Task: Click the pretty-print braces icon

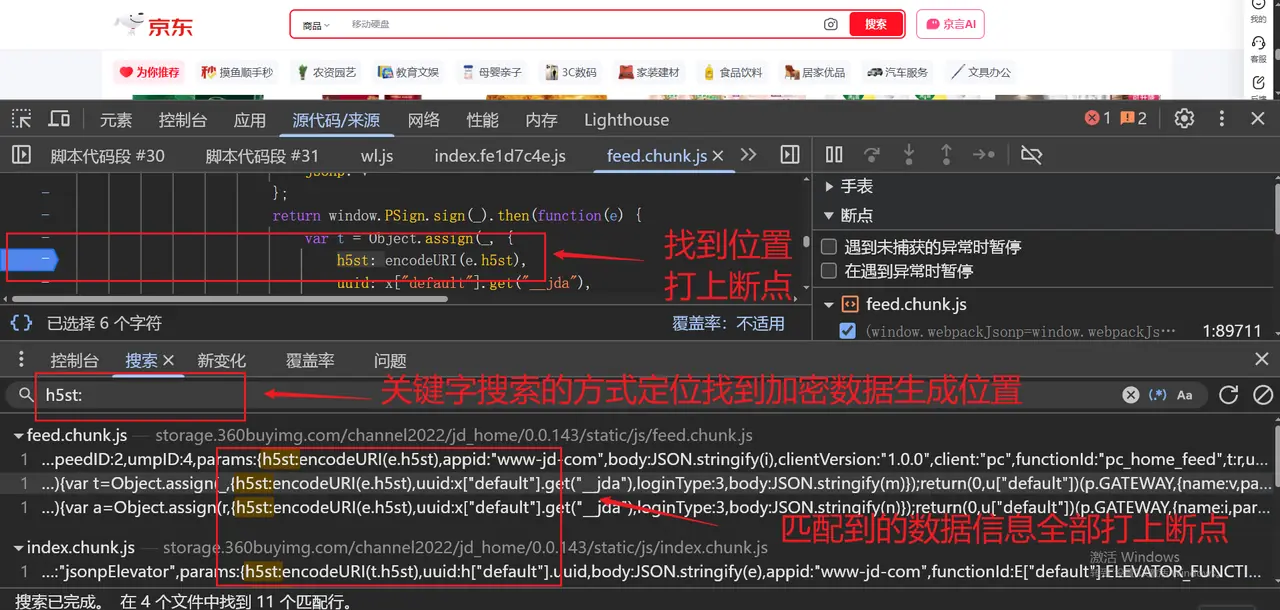Action: pyautogui.click(x=21, y=323)
